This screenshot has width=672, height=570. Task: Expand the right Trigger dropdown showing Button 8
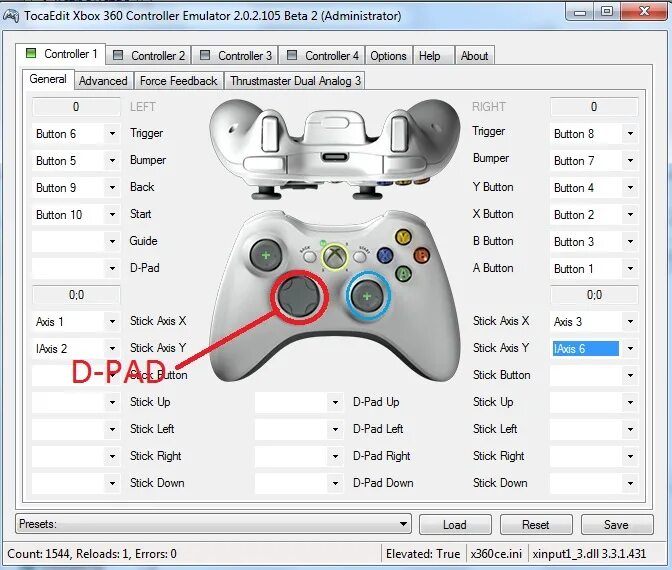[x=630, y=134]
